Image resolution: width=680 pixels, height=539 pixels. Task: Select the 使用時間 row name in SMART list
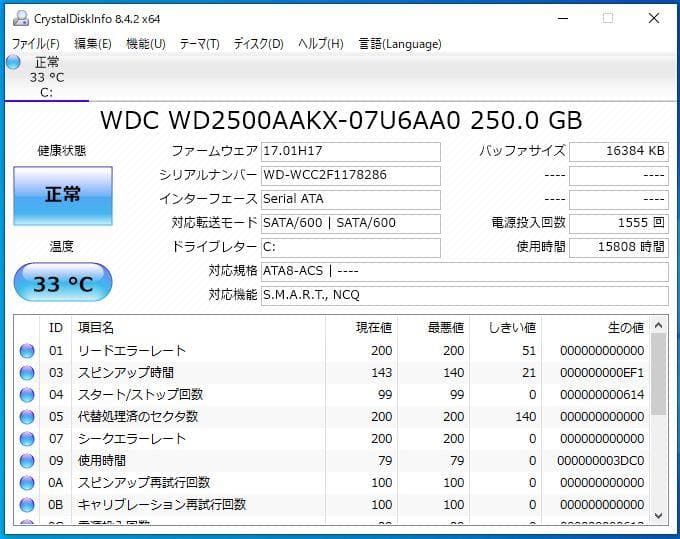pyautogui.click(x=102, y=461)
